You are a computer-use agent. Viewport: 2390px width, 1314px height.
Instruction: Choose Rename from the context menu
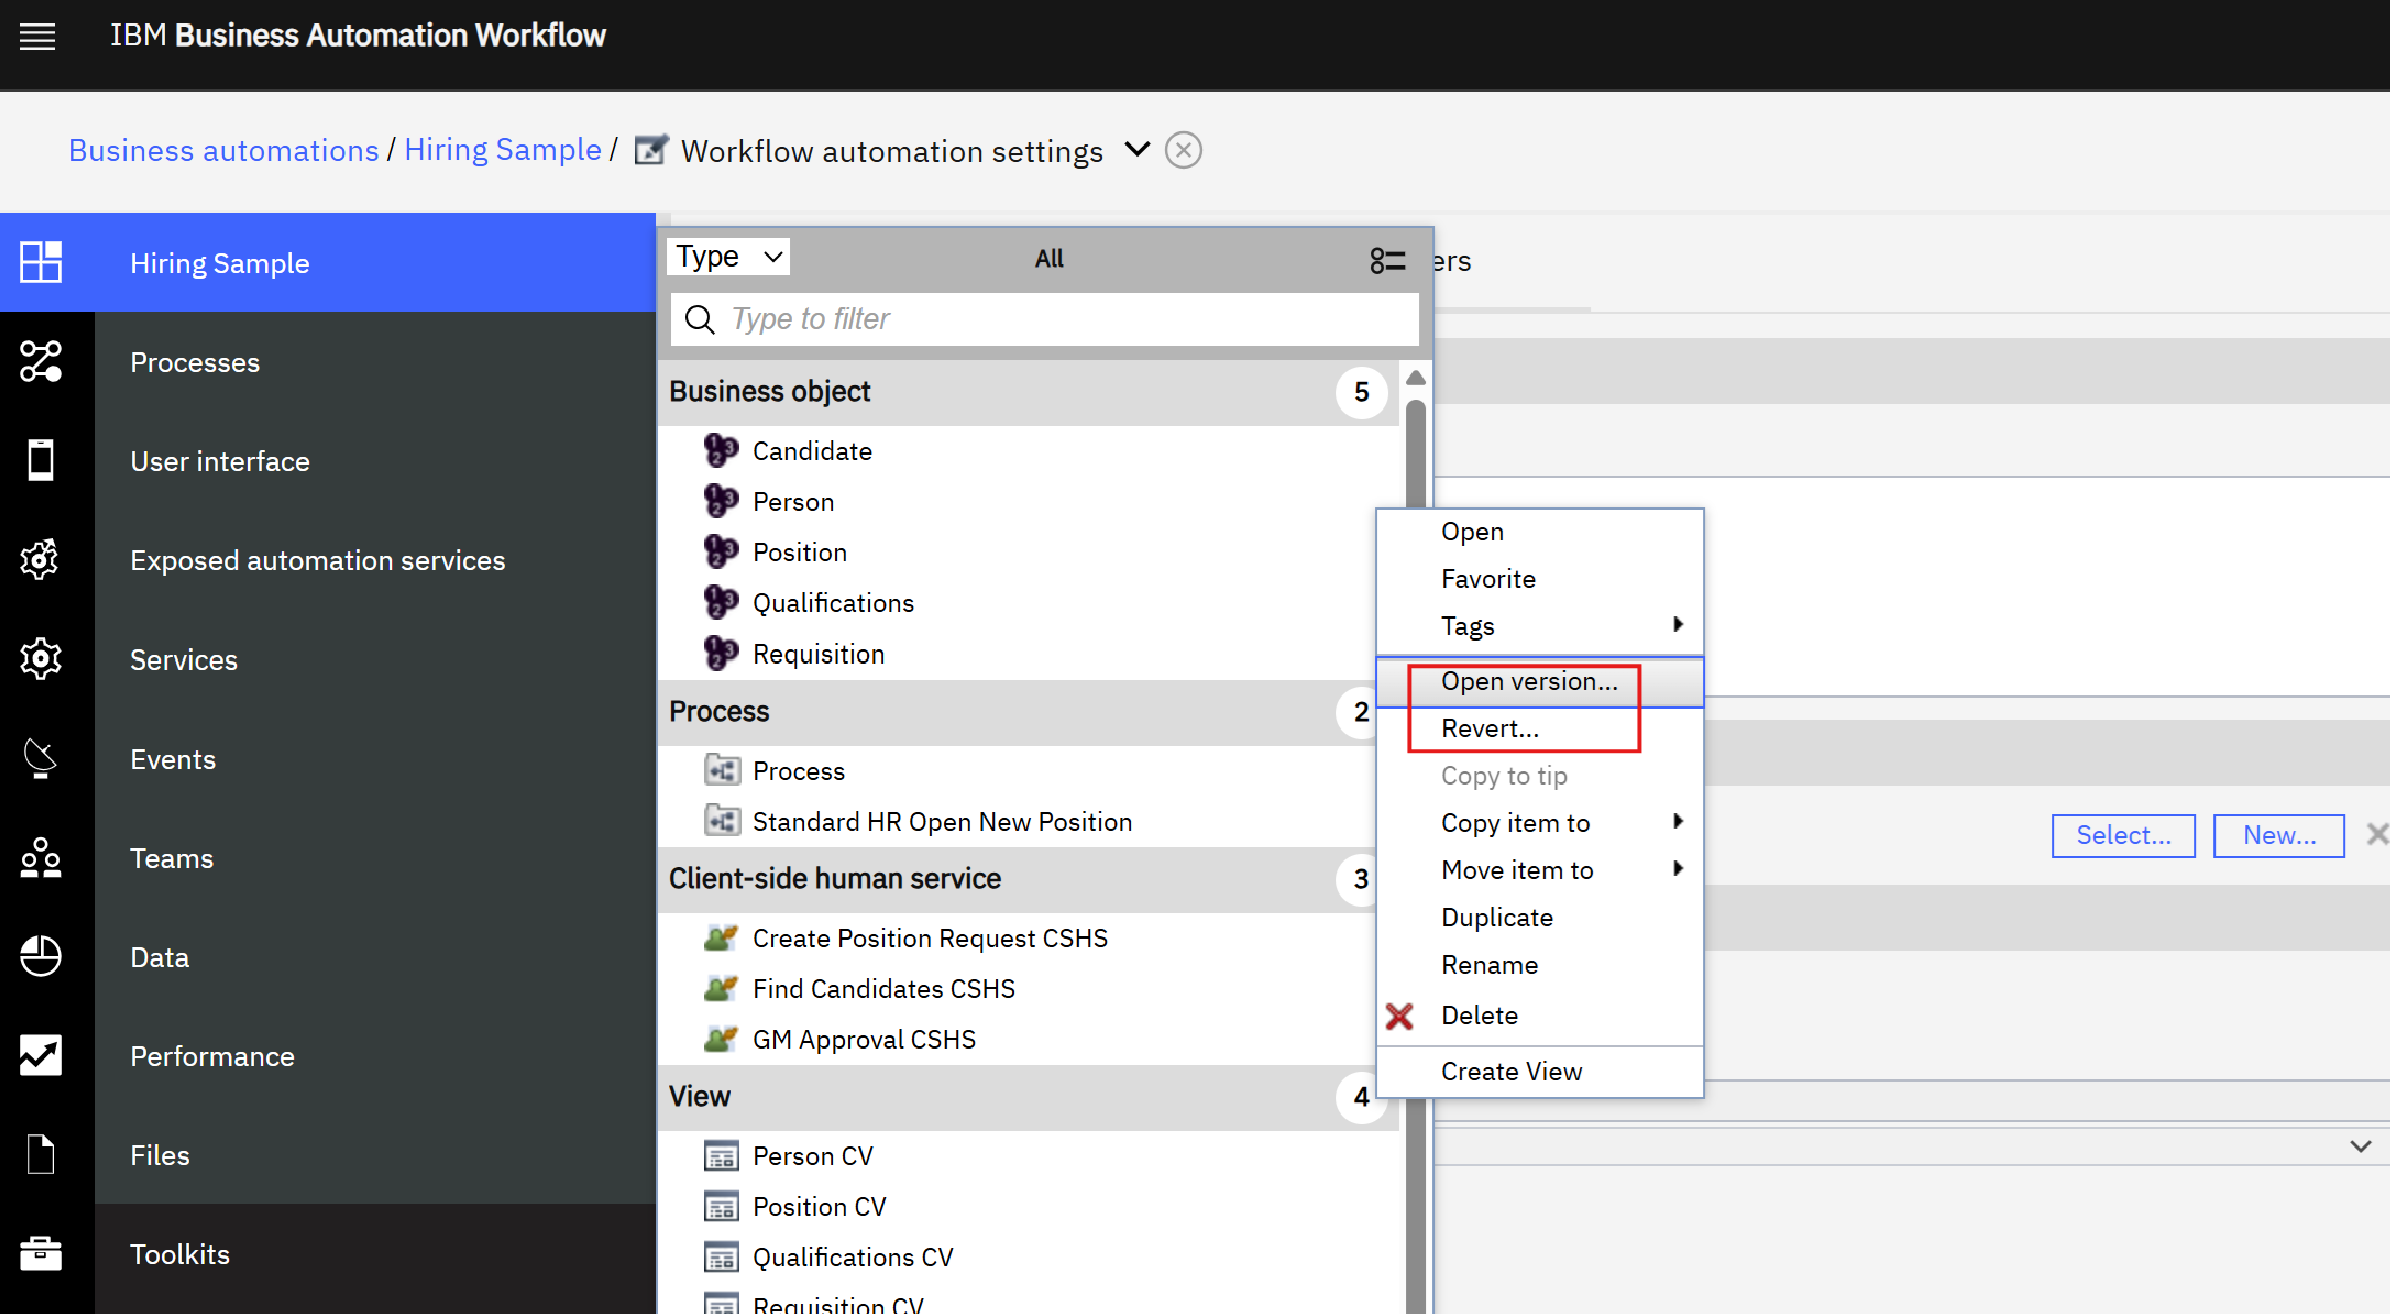(x=1540, y=965)
